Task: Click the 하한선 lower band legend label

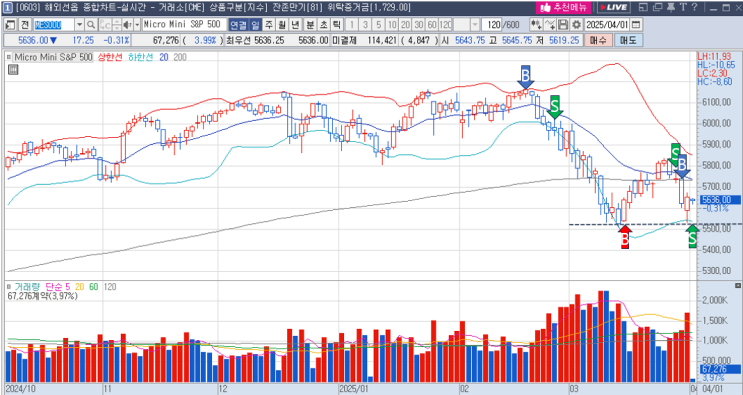Action: pyautogui.click(x=141, y=57)
